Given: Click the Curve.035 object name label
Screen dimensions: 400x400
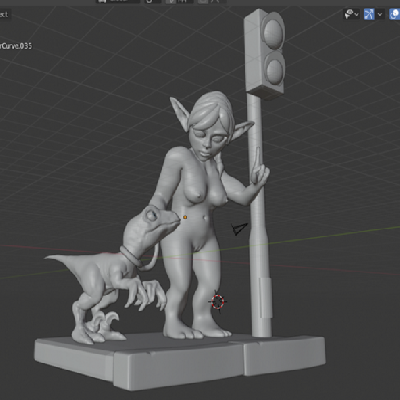Looking at the screenshot, I should (x=16, y=46).
